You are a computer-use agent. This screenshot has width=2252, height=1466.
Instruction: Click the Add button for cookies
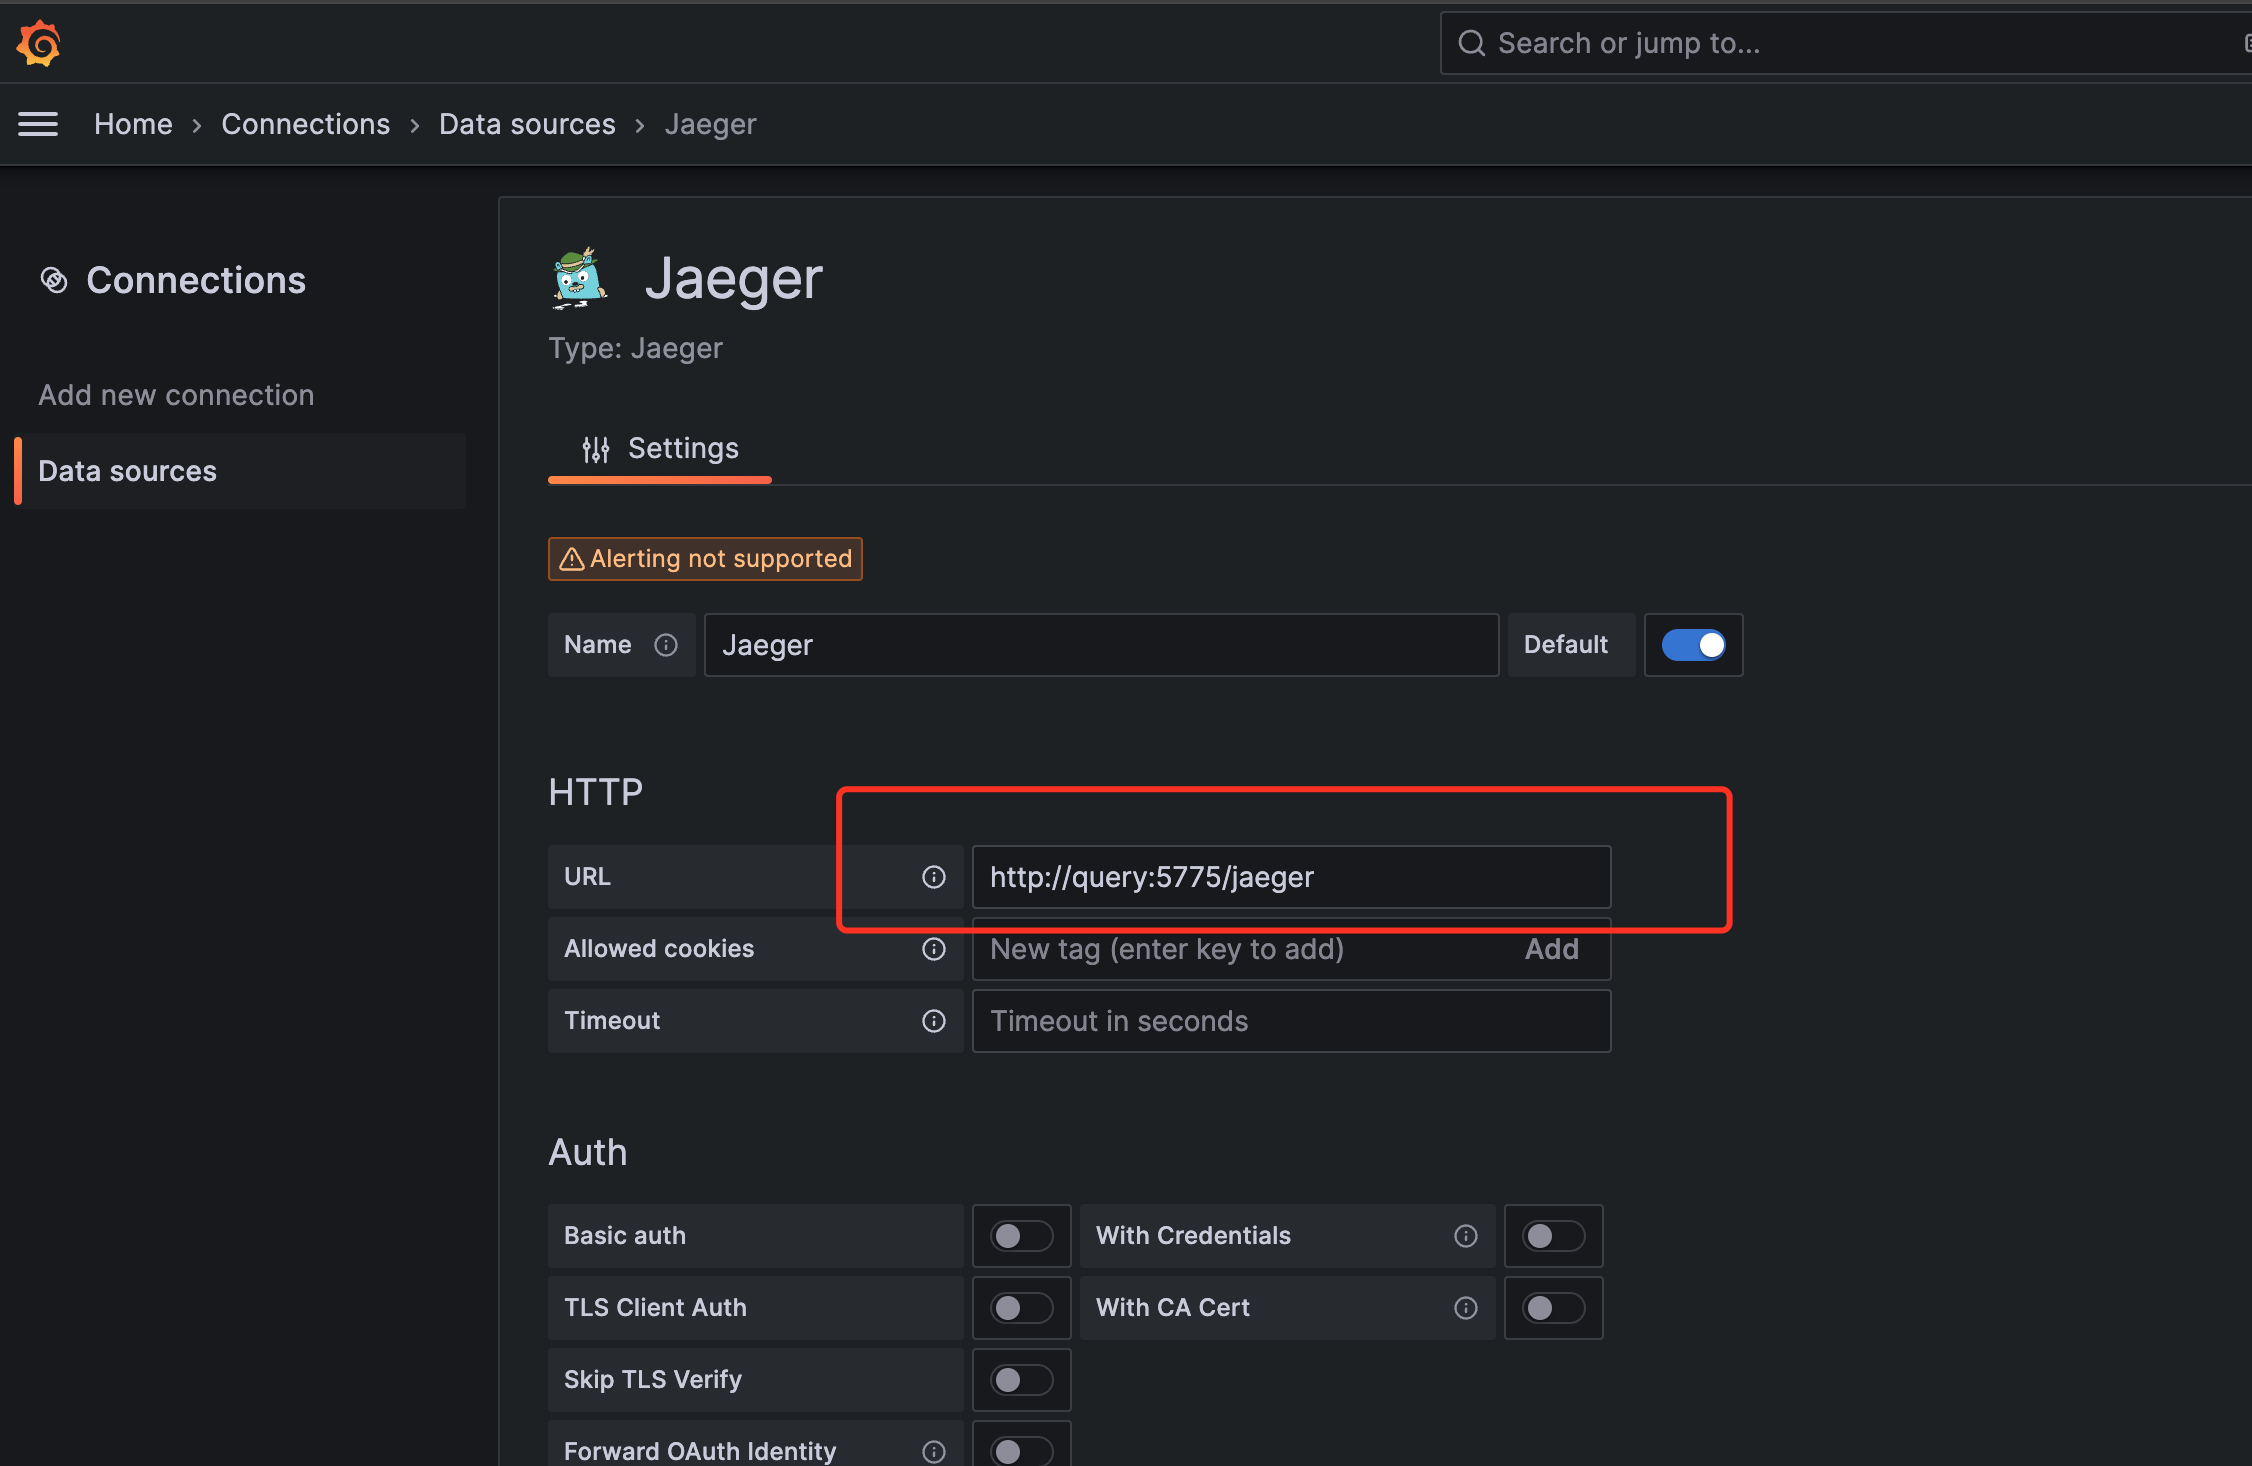point(1551,949)
